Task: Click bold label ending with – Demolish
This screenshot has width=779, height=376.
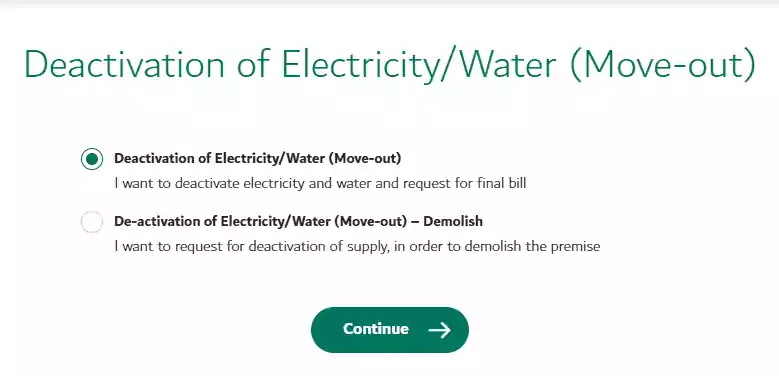Action: click(298, 221)
